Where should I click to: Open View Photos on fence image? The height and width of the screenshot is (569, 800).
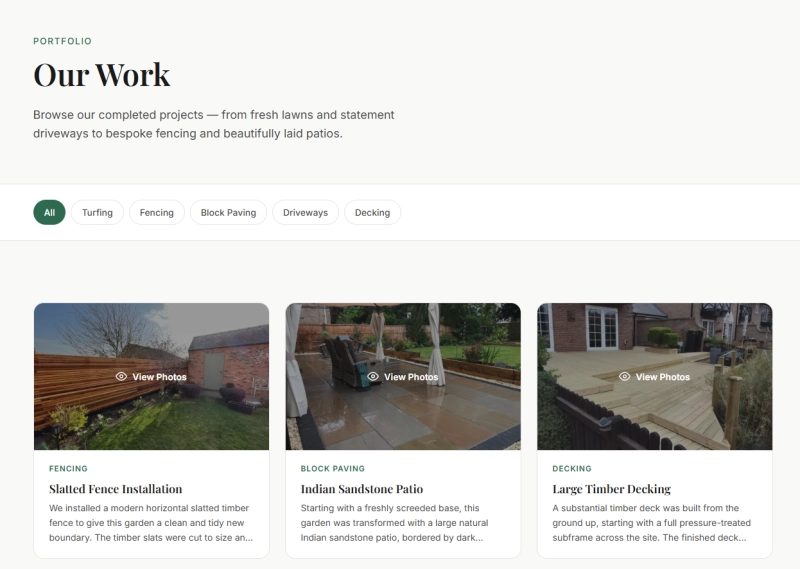pos(151,377)
